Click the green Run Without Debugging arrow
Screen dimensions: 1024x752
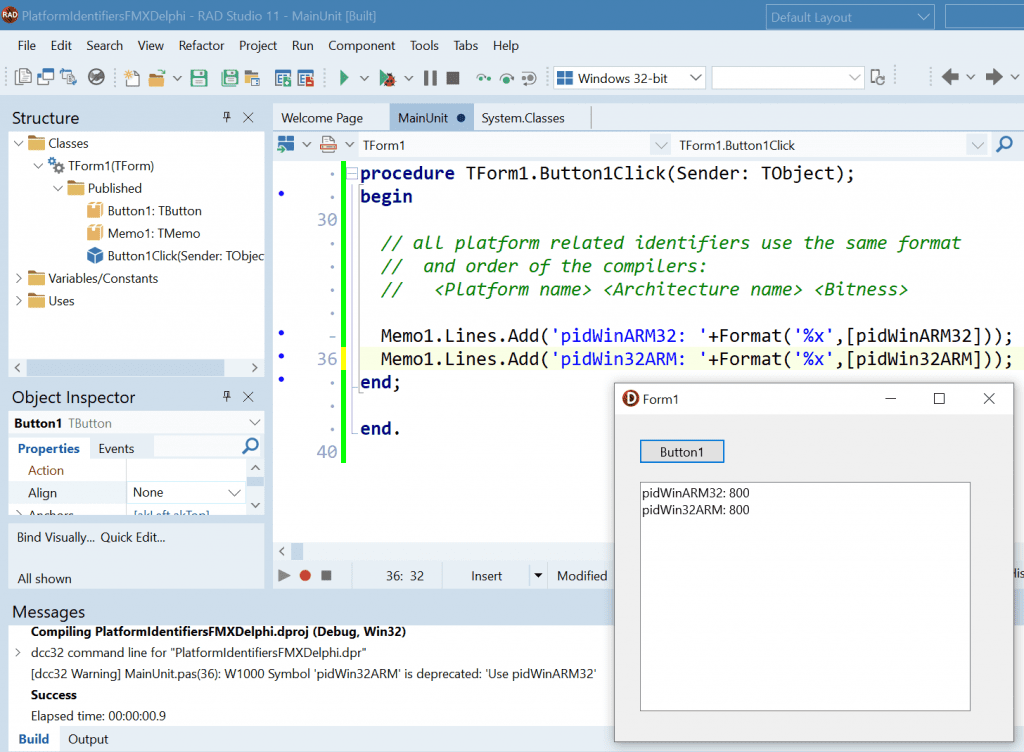click(344, 78)
